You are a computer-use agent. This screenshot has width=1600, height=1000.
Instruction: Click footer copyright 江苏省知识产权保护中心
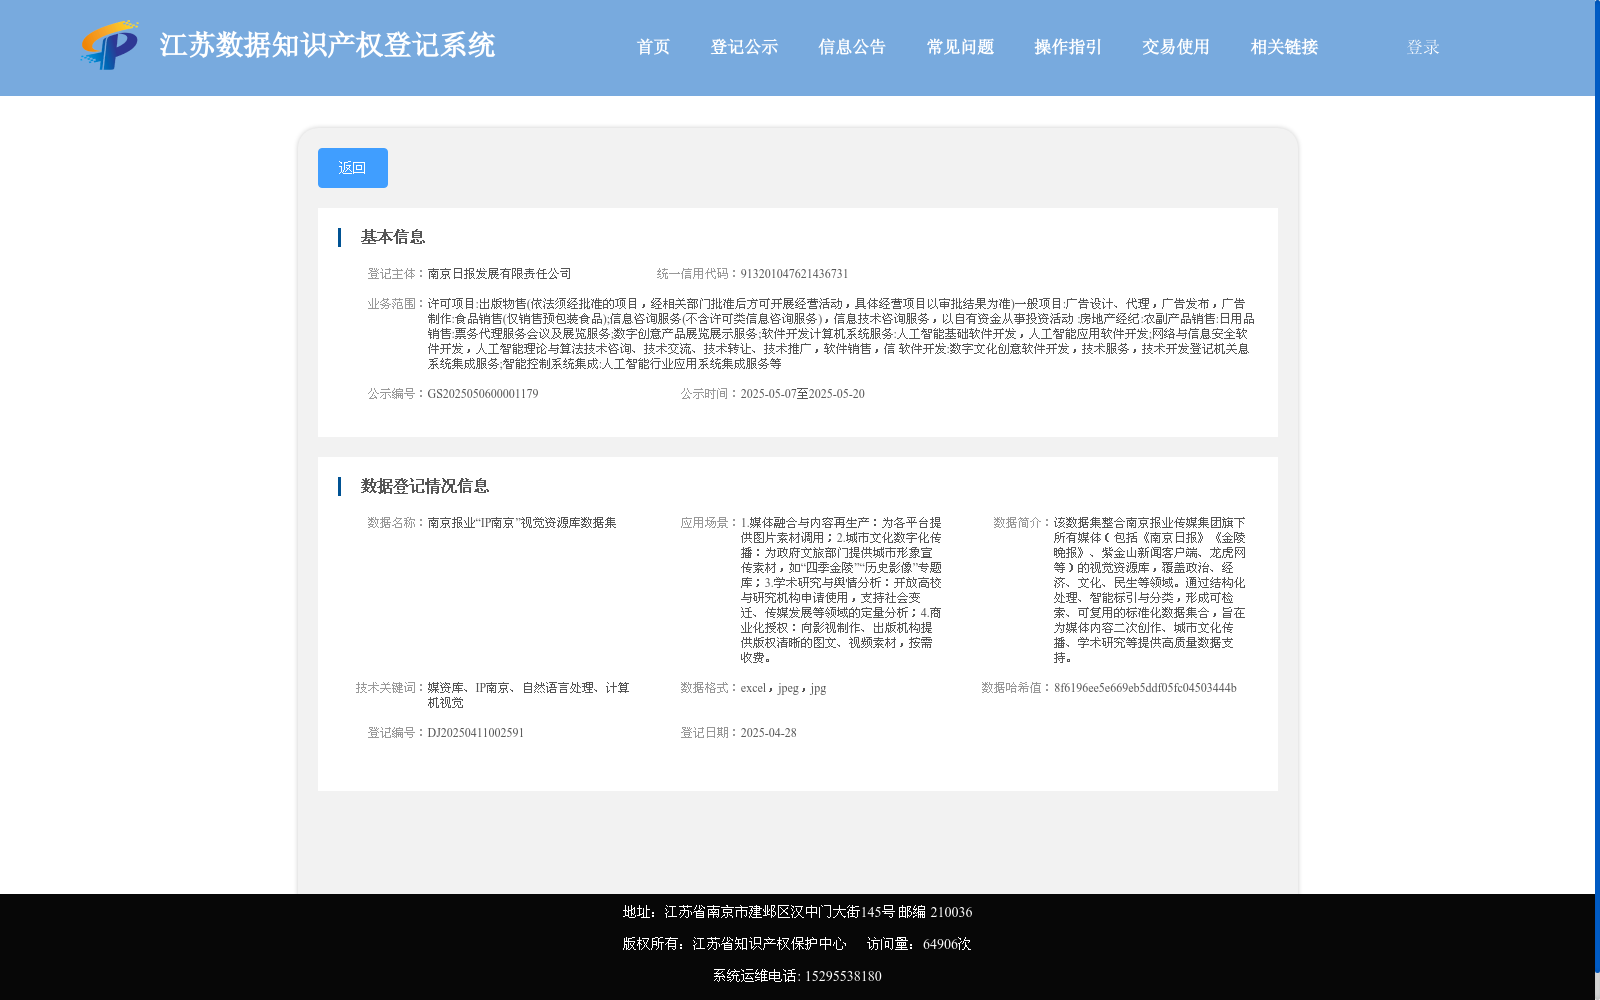click(769, 944)
